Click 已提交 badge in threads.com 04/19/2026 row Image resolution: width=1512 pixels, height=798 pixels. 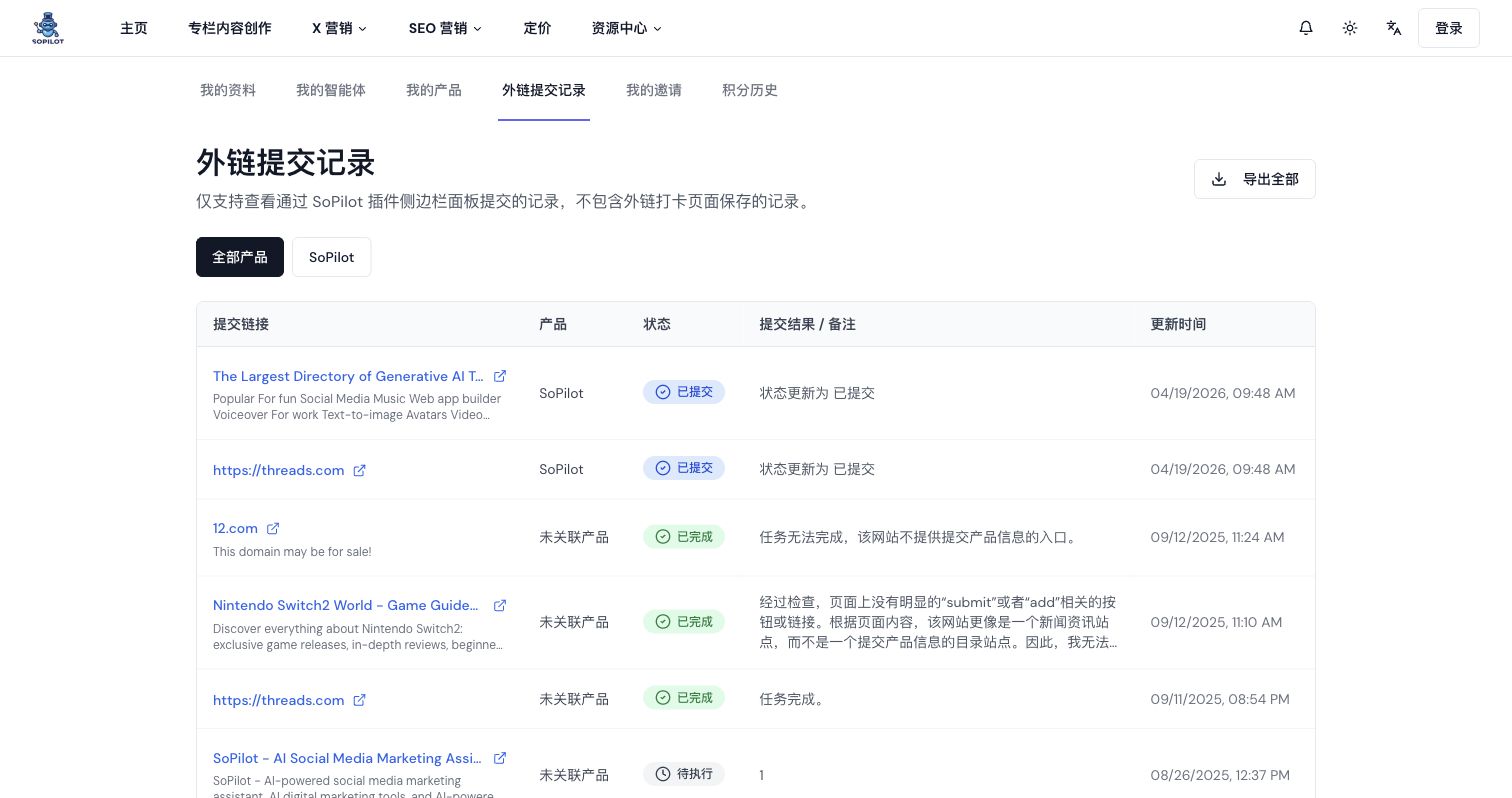684,468
